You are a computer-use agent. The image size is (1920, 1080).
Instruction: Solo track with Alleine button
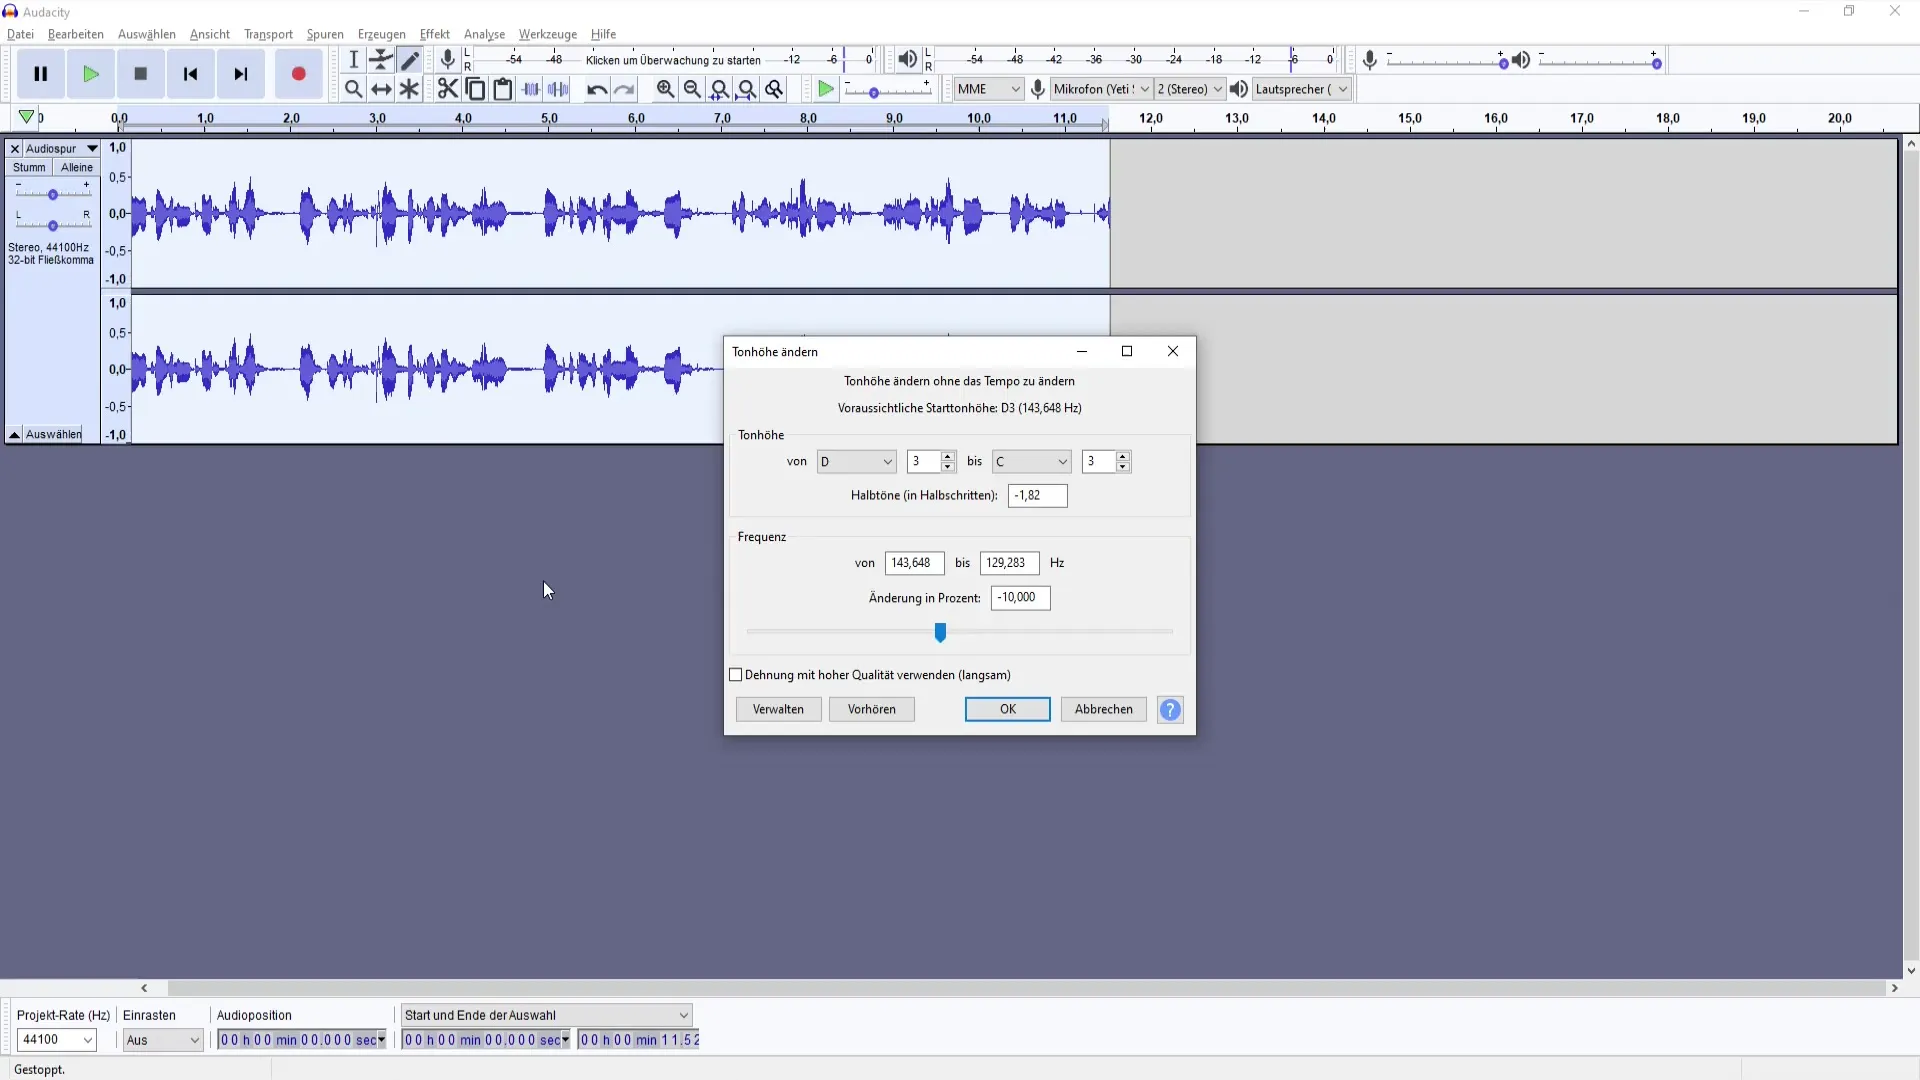coord(77,167)
